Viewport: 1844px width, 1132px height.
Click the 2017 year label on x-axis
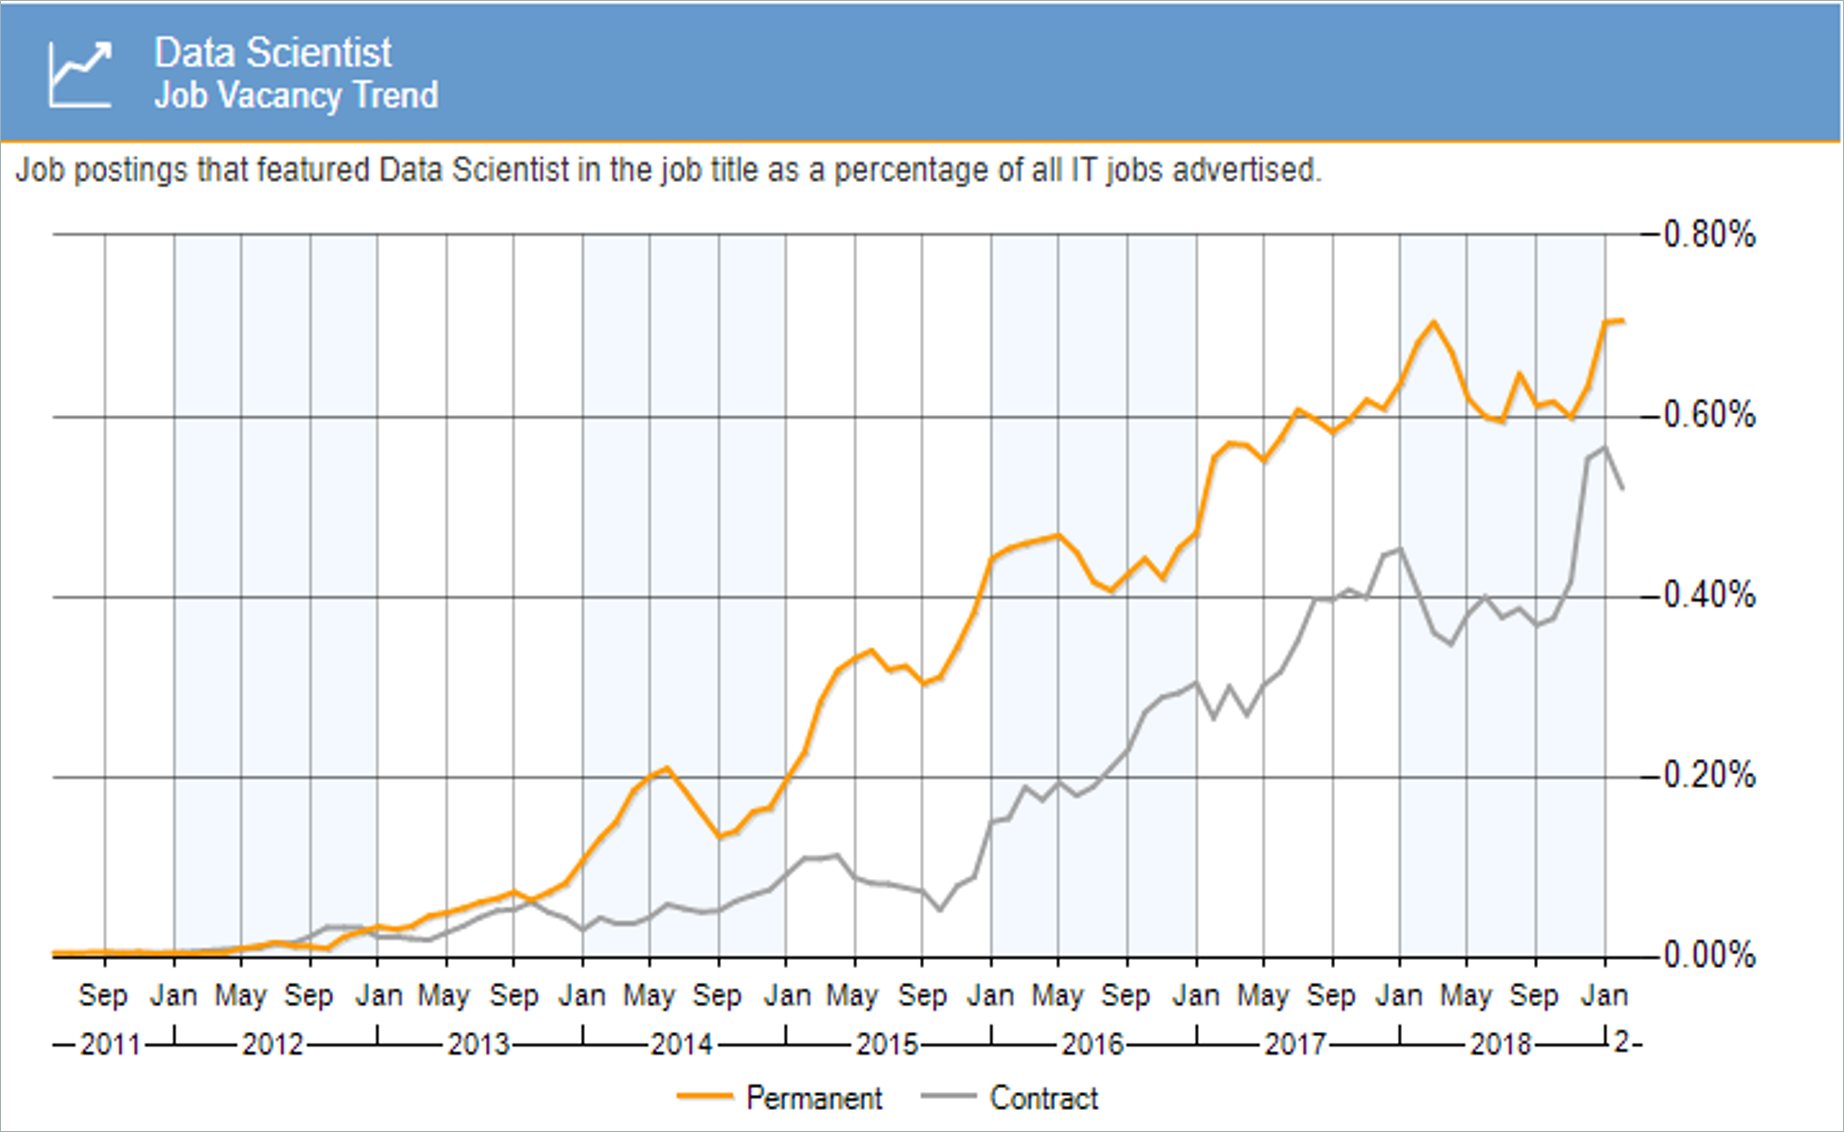(1295, 1045)
